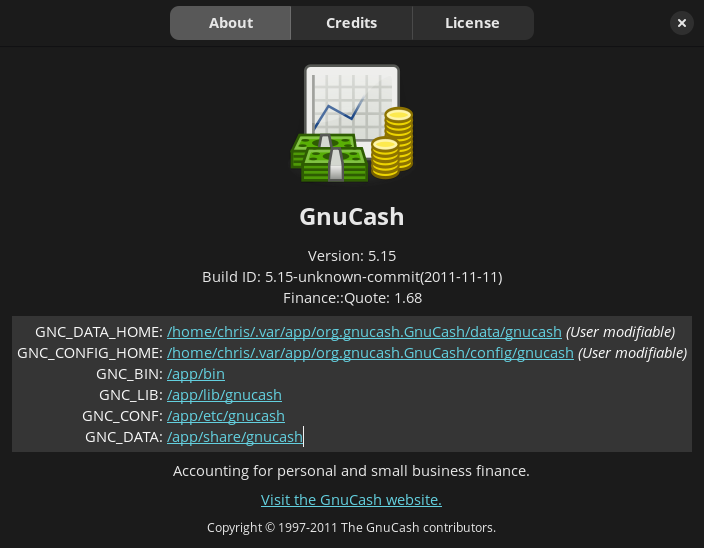Select the Build ID line

pos(352,276)
